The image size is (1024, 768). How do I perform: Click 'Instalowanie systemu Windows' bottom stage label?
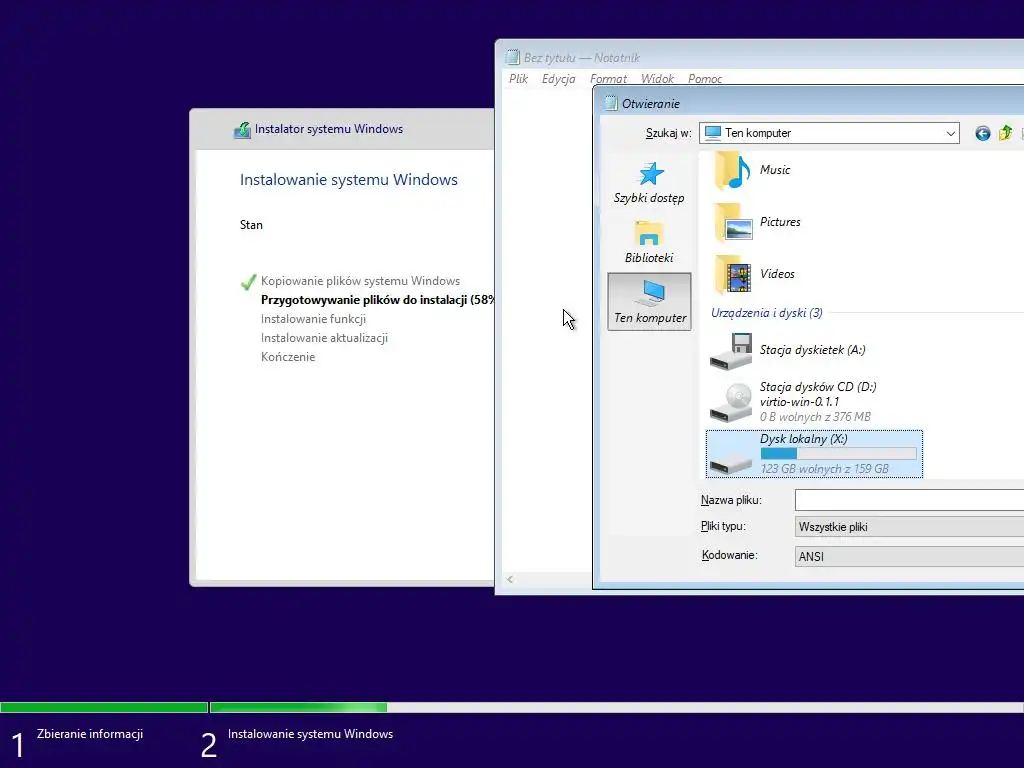pyautogui.click(x=310, y=734)
